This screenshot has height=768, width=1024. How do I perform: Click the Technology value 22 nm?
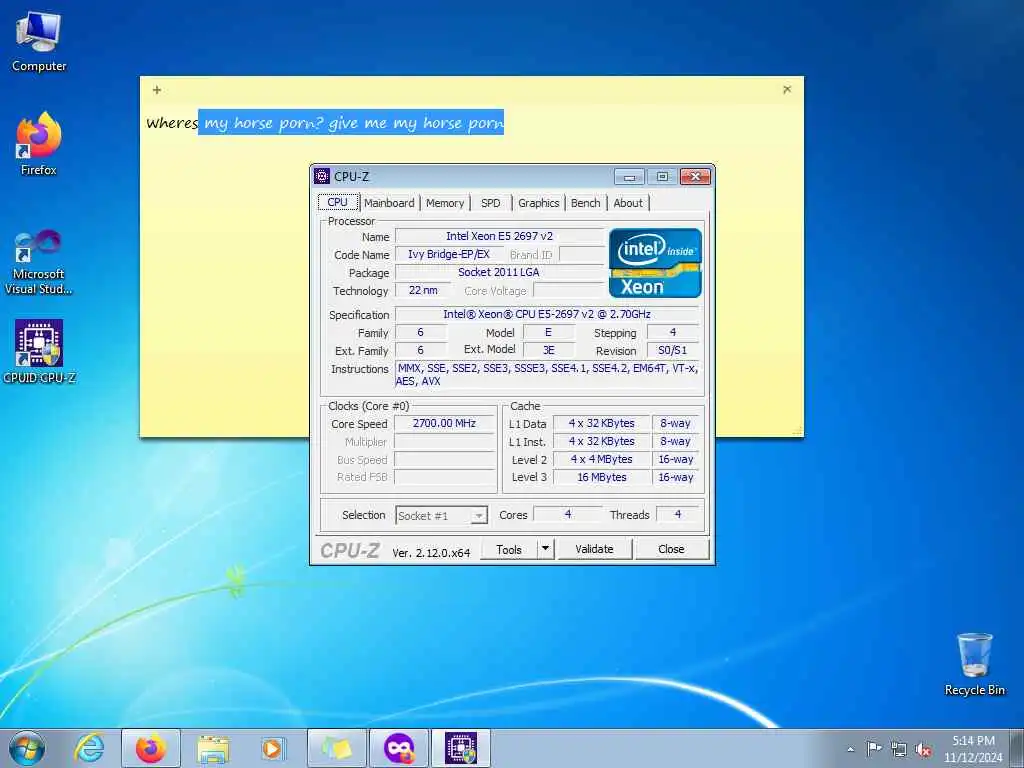[423, 290]
